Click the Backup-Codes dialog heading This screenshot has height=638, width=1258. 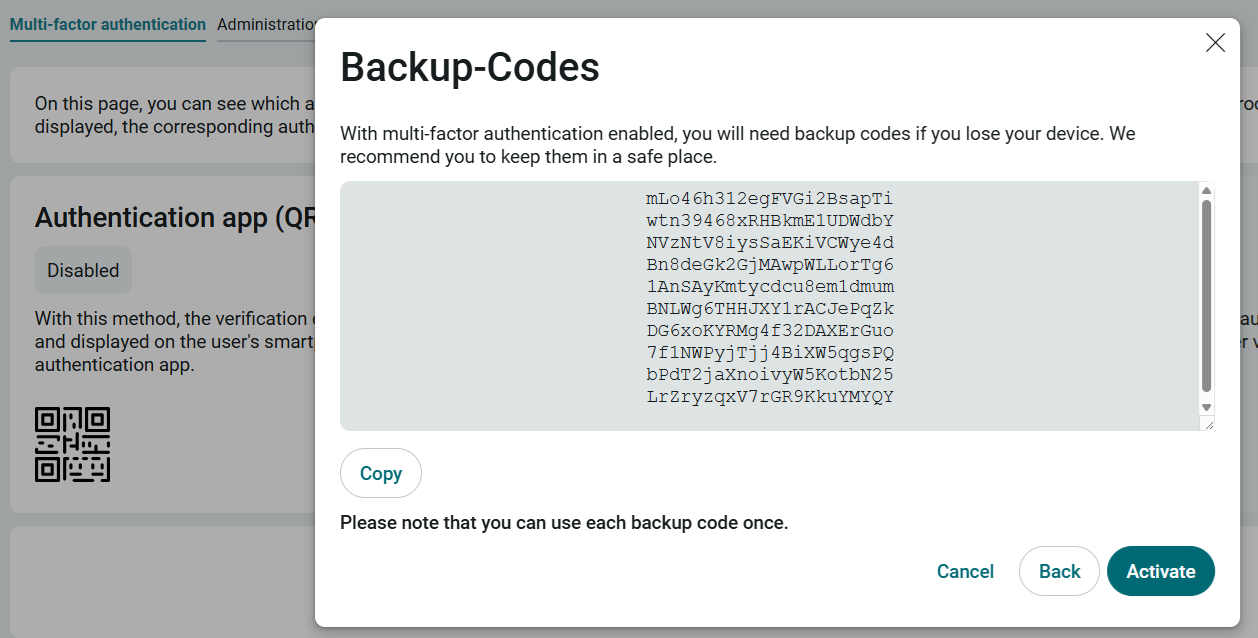coord(470,67)
